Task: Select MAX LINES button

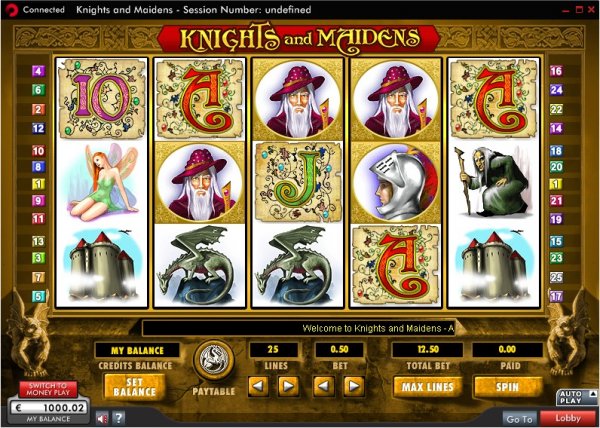Action: [427, 387]
